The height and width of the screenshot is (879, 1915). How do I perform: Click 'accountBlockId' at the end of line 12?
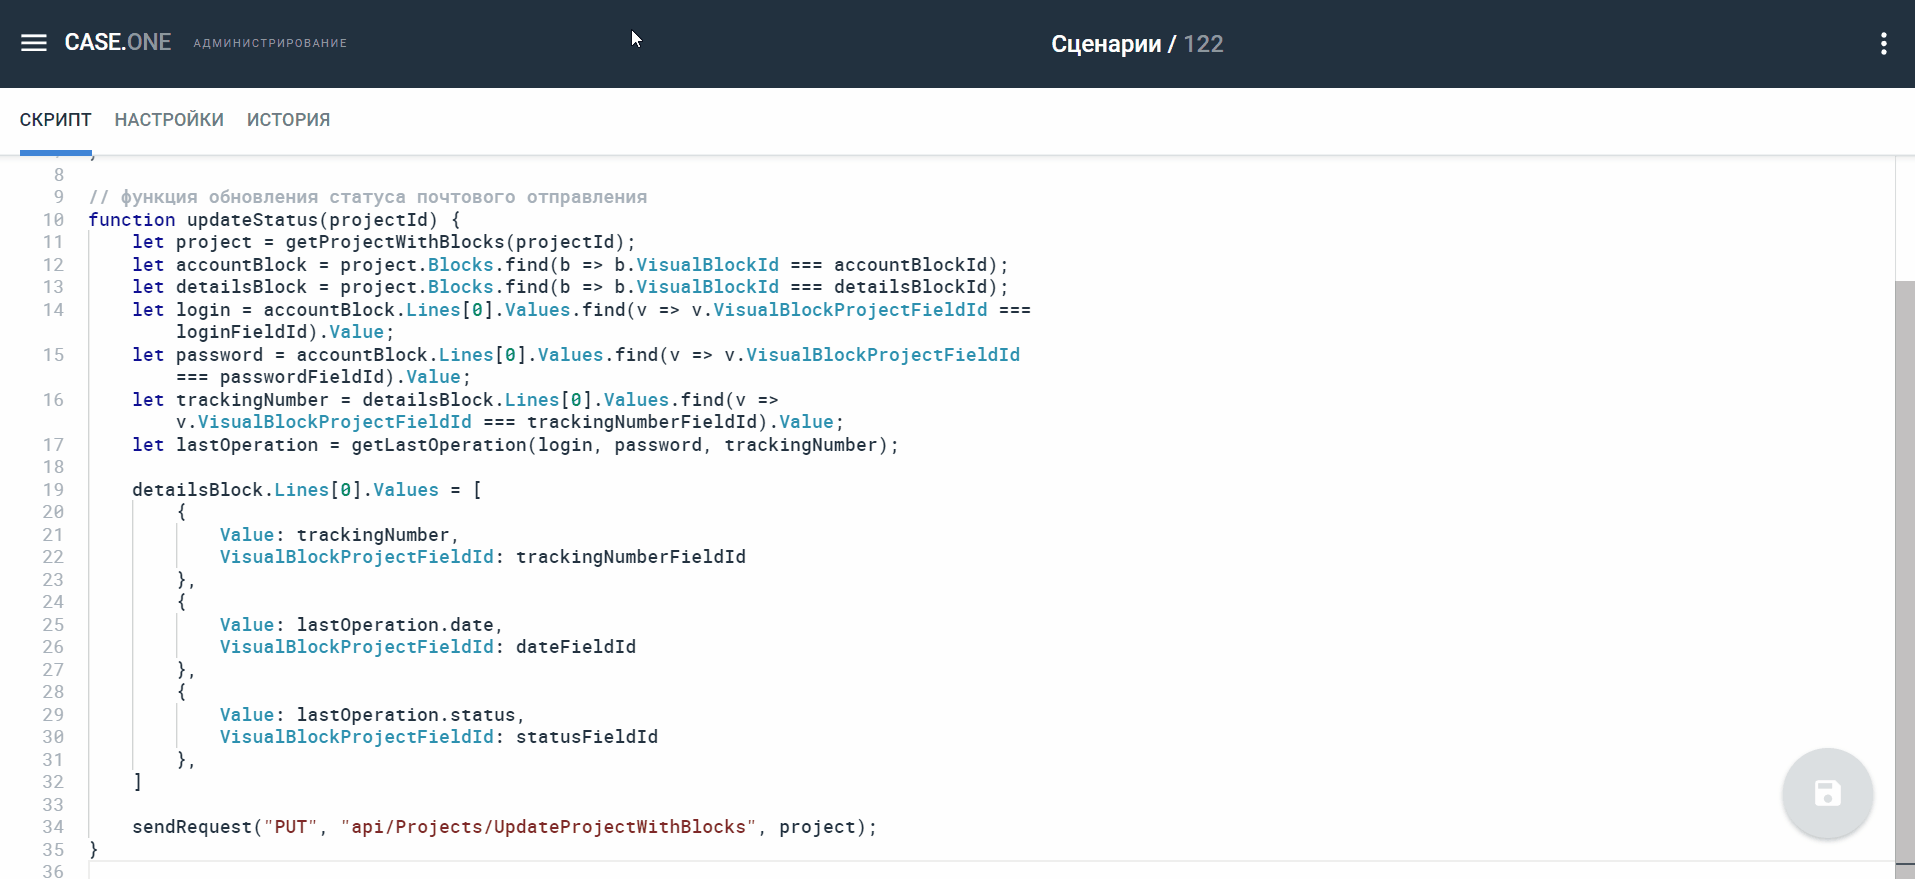coord(911,265)
